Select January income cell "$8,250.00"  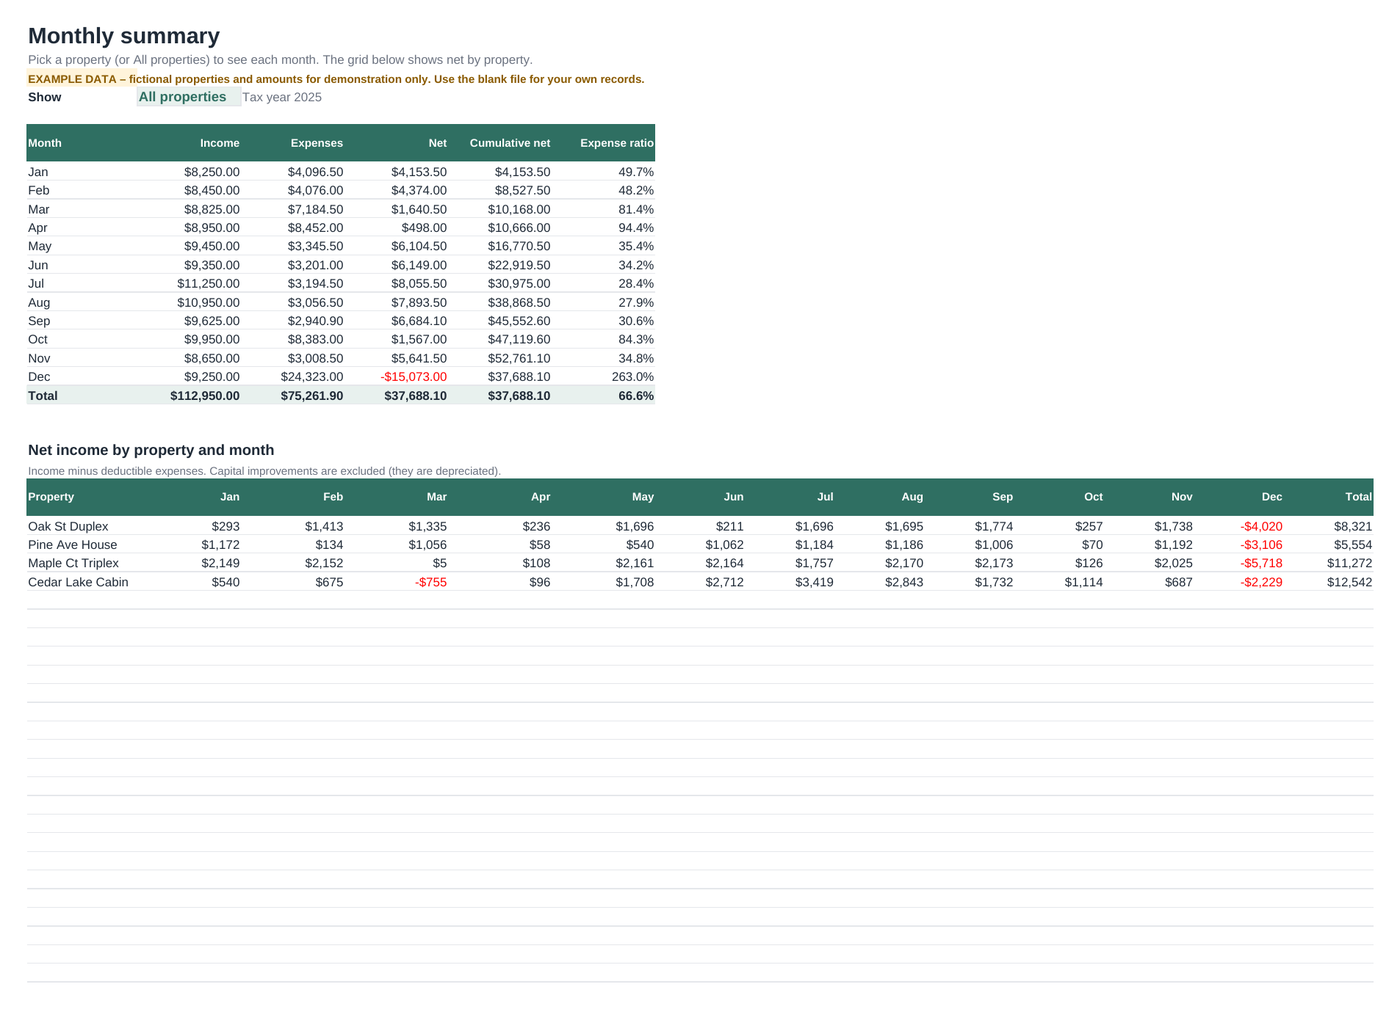(212, 172)
